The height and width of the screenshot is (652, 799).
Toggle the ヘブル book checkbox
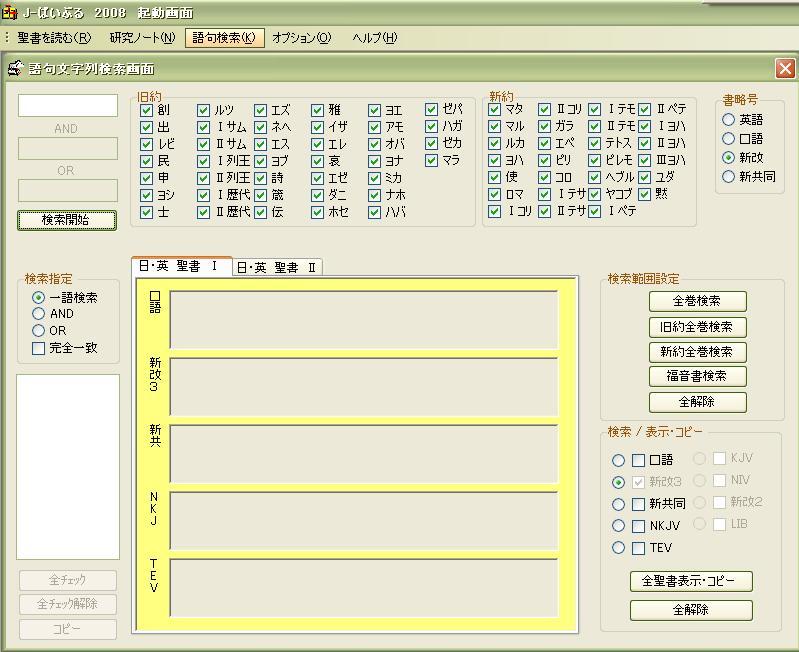[594, 177]
